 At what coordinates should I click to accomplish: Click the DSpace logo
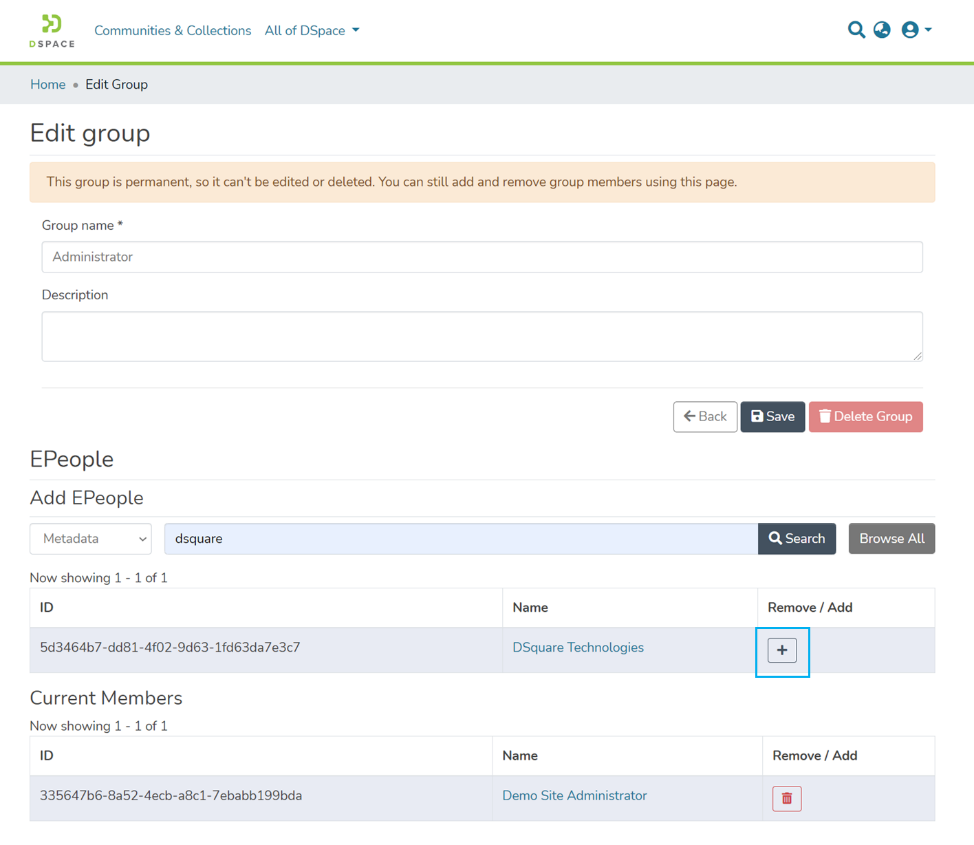click(x=51, y=31)
